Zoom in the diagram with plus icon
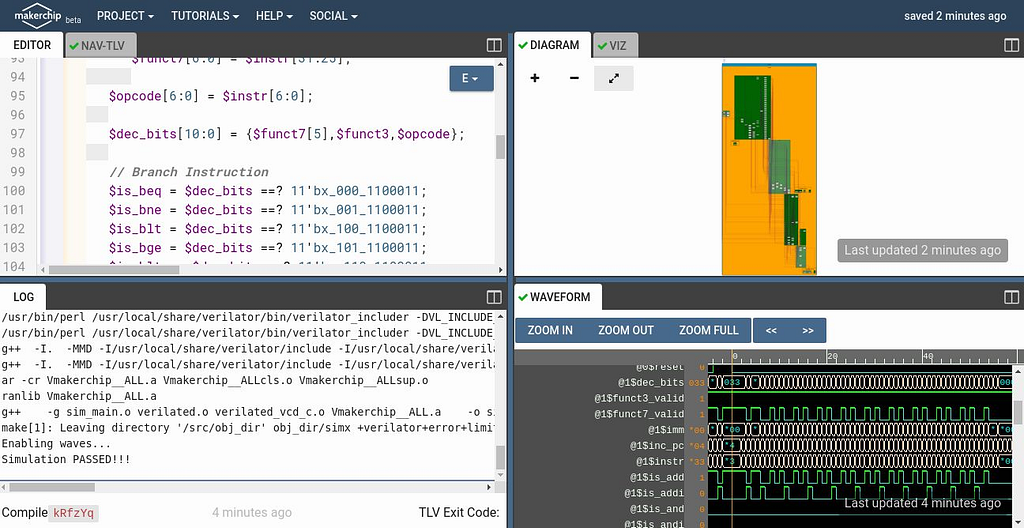Screen dimensions: 1024x528 535,78
